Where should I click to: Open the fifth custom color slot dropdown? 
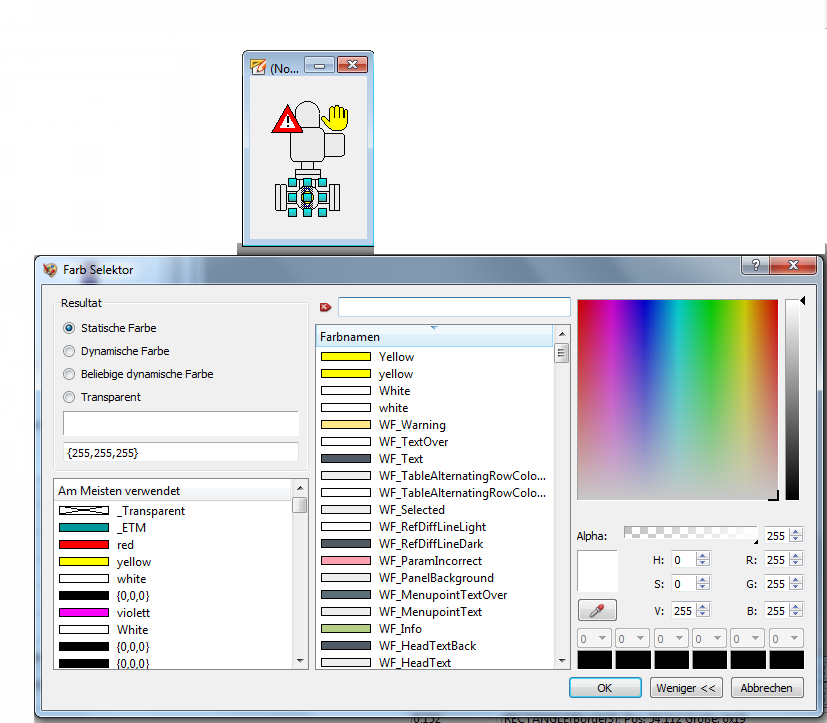[x=748, y=639]
